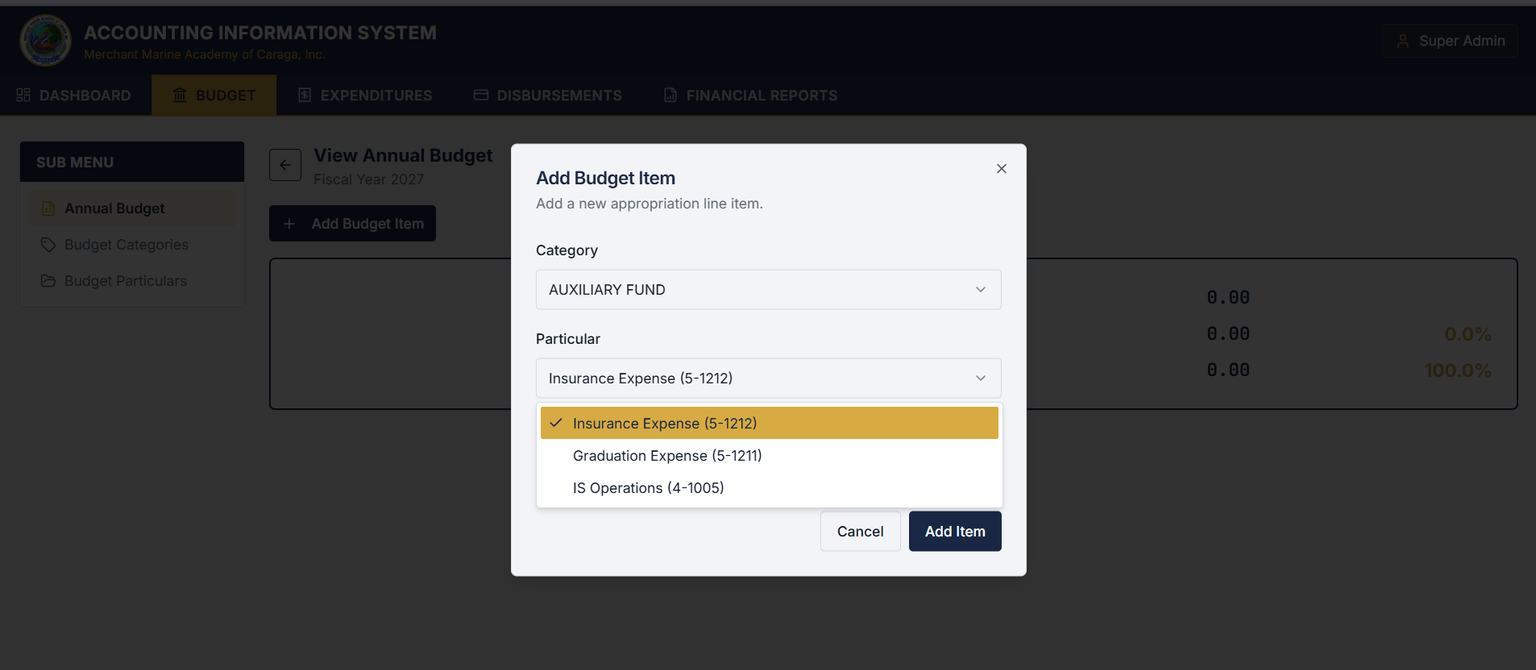The height and width of the screenshot is (670, 1536).
Task: Click the plus icon on Add Budget Item
Action: click(290, 224)
